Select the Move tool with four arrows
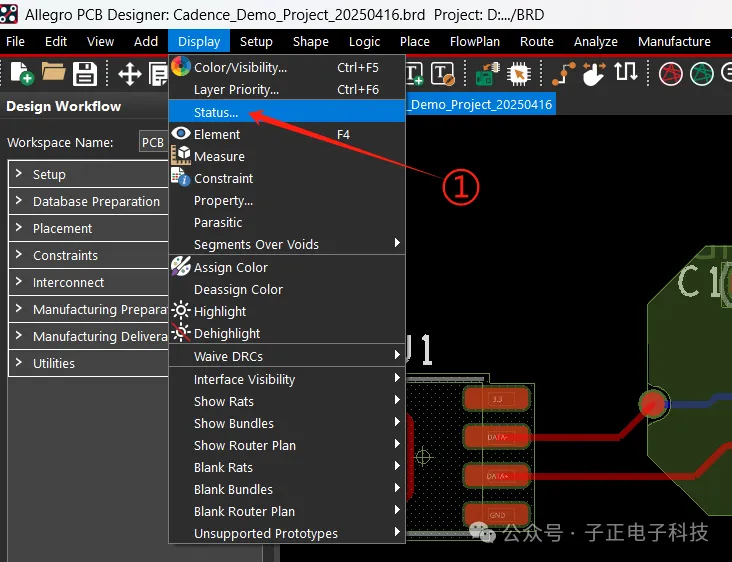 click(x=129, y=74)
